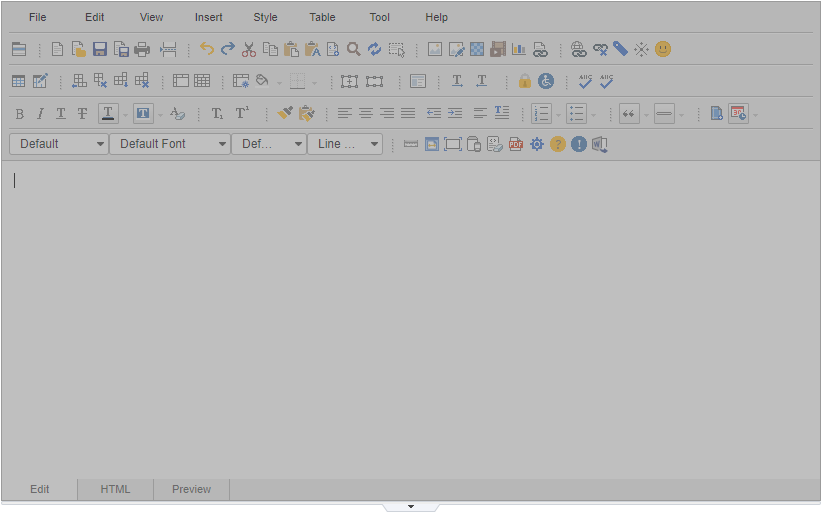Click the Word document import icon
Viewport: 822px width, 513px height.
600,144
